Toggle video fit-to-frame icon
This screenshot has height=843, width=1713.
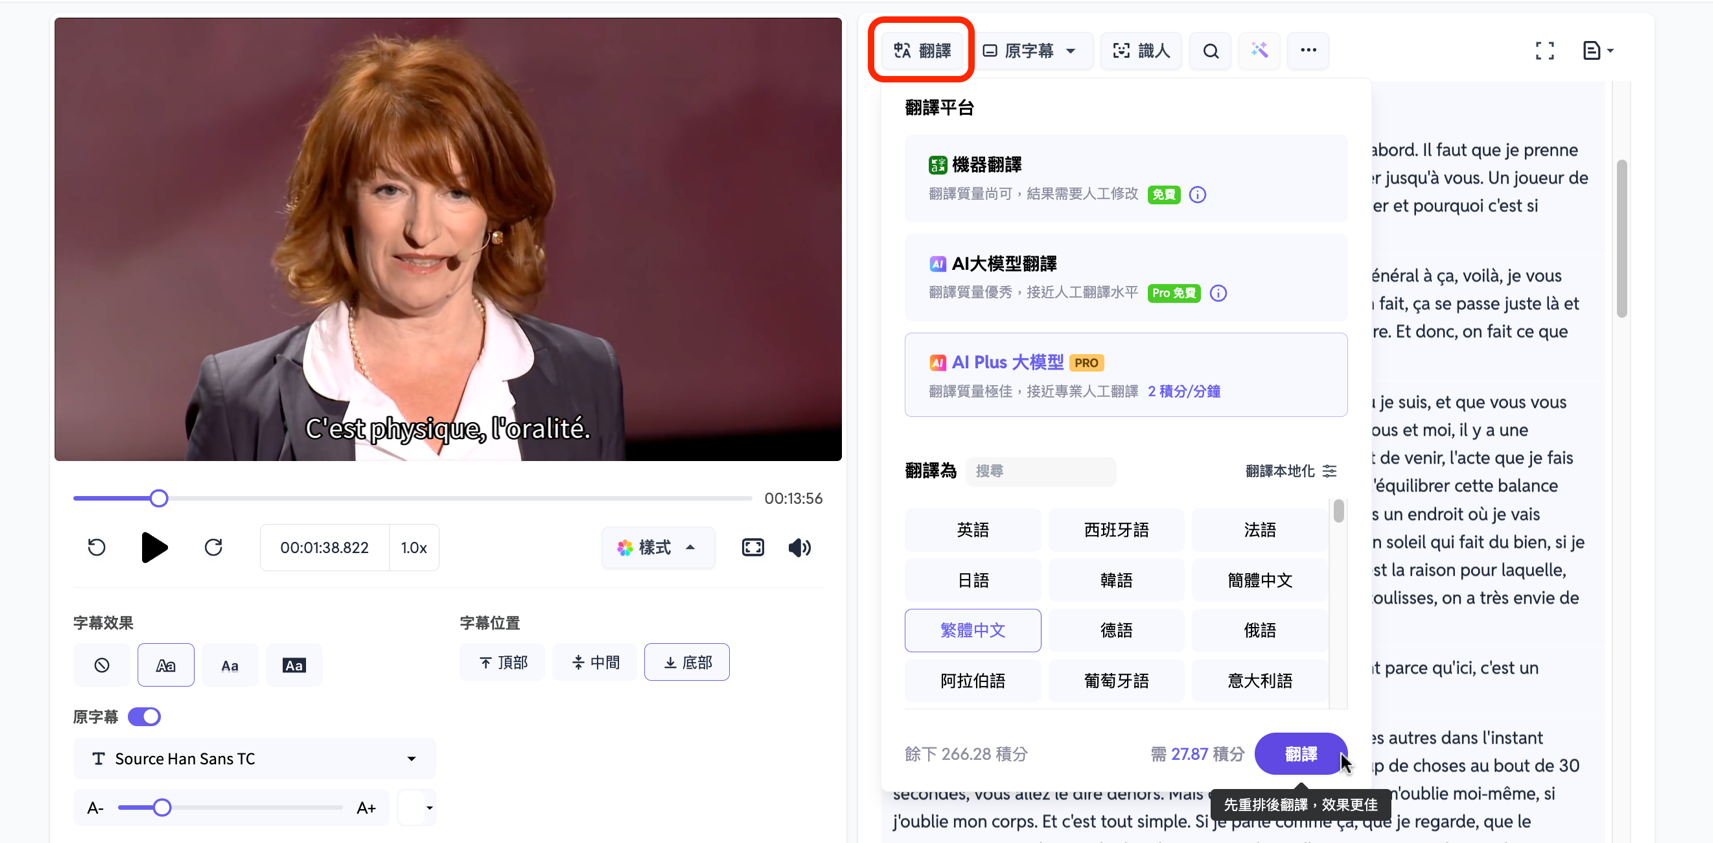pyautogui.click(x=753, y=547)
